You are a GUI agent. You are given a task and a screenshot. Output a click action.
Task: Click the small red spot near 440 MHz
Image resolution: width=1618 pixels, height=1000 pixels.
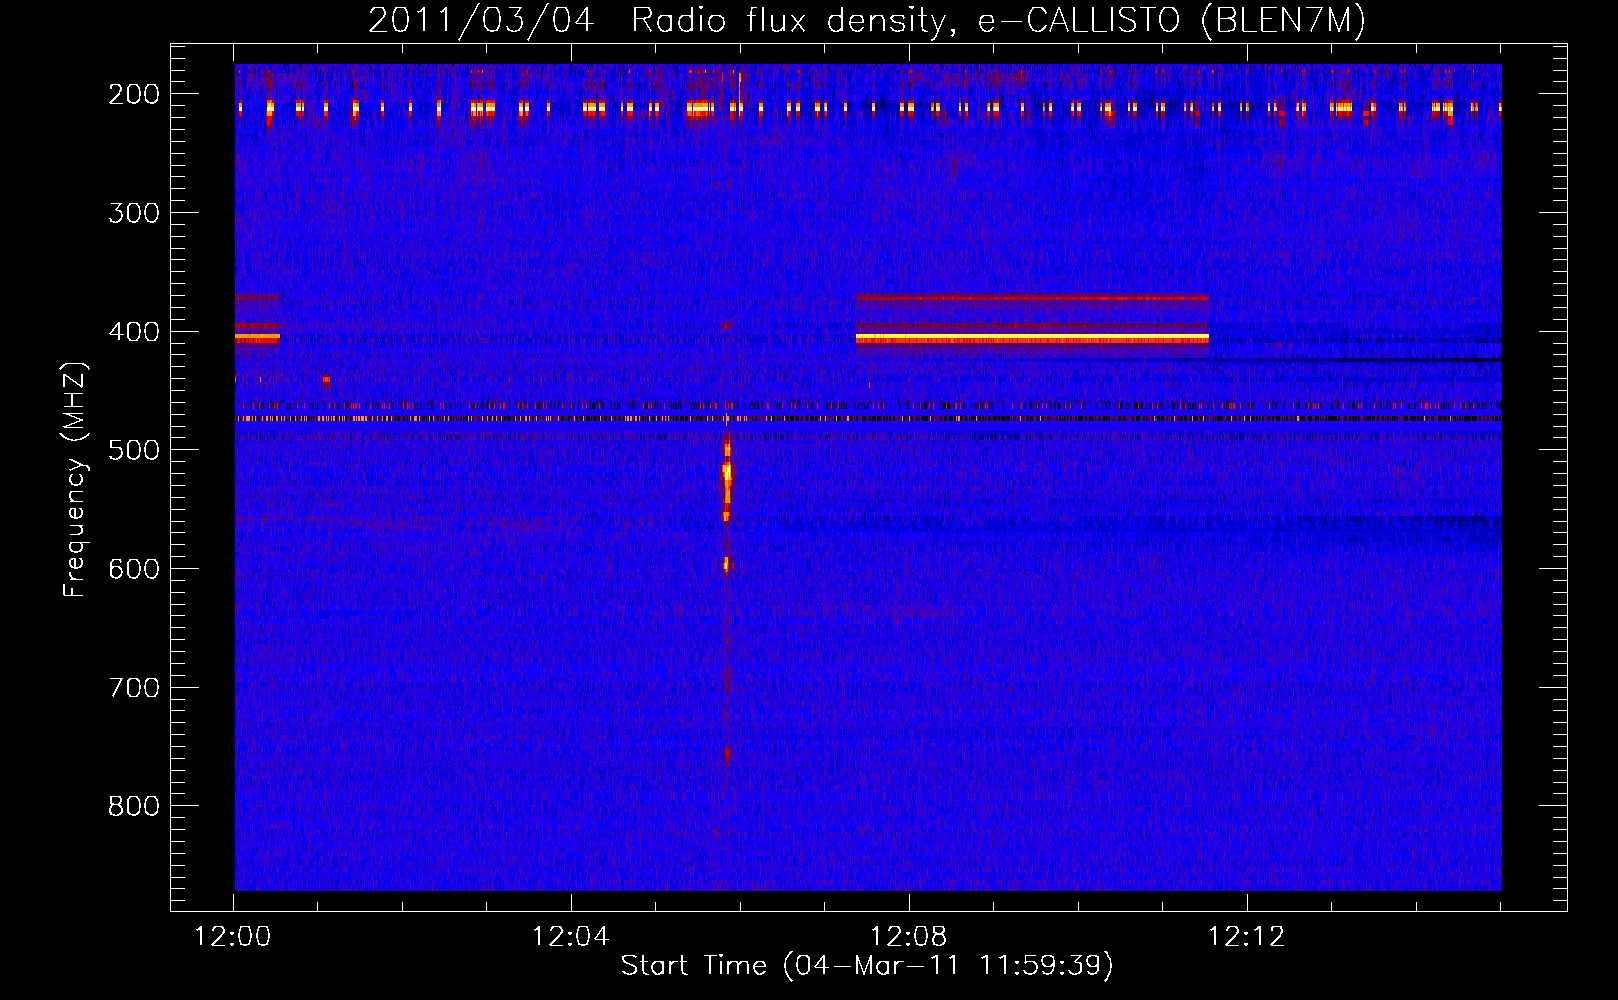tap(326, 380)
